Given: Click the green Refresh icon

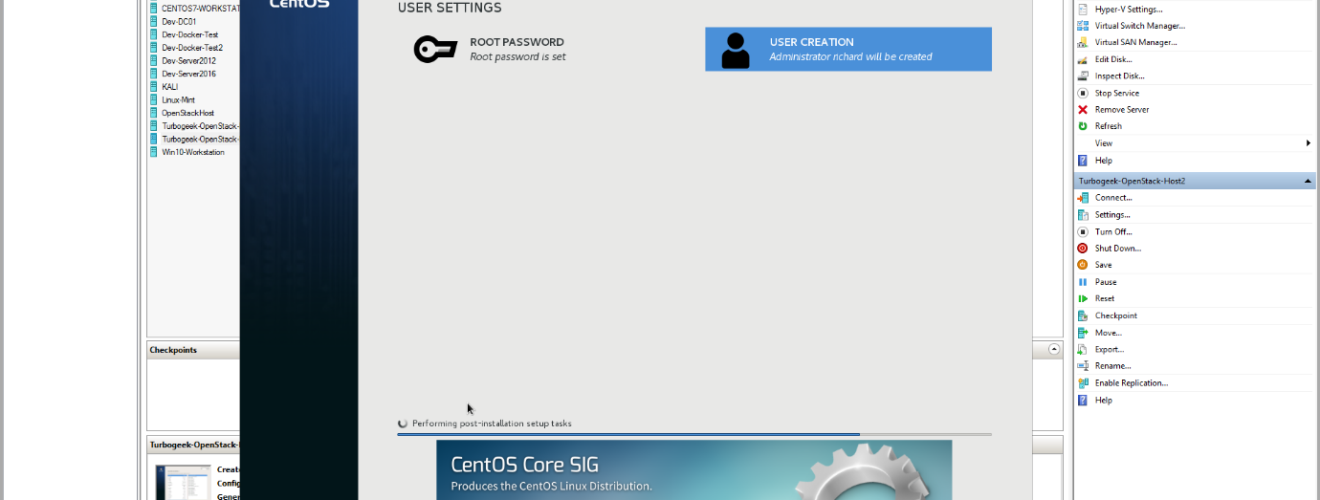Looking at the screenshot, I should (1082, 127).
